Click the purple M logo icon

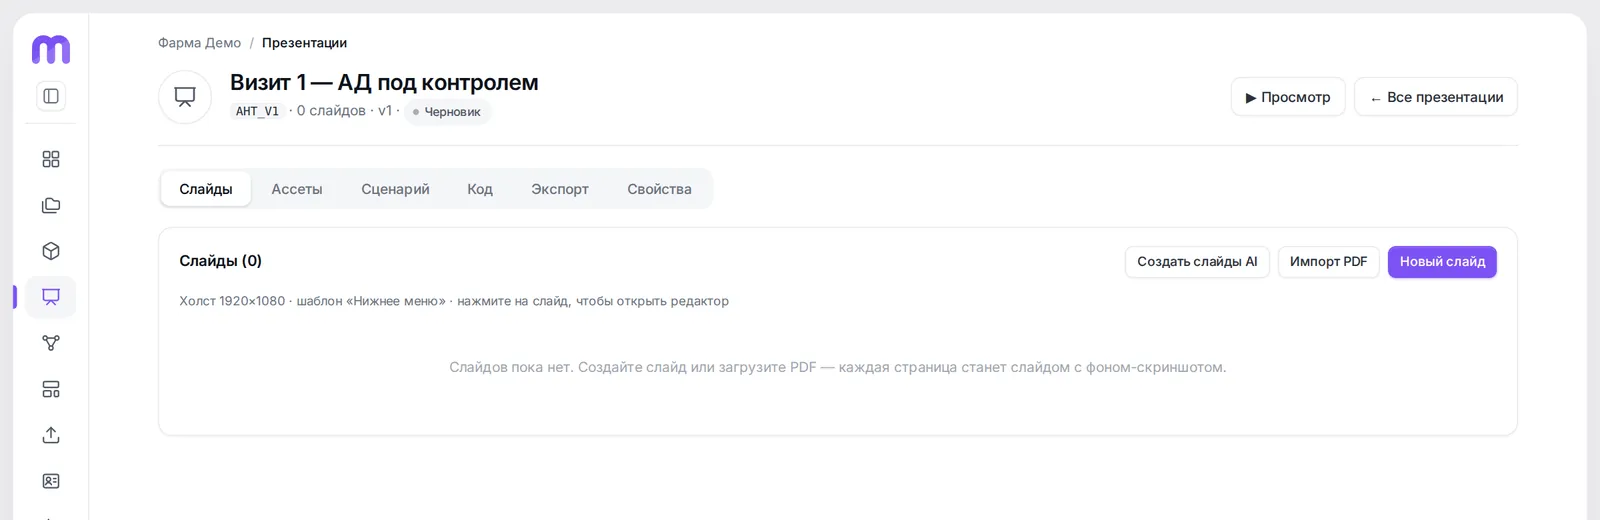coord(51,49)
